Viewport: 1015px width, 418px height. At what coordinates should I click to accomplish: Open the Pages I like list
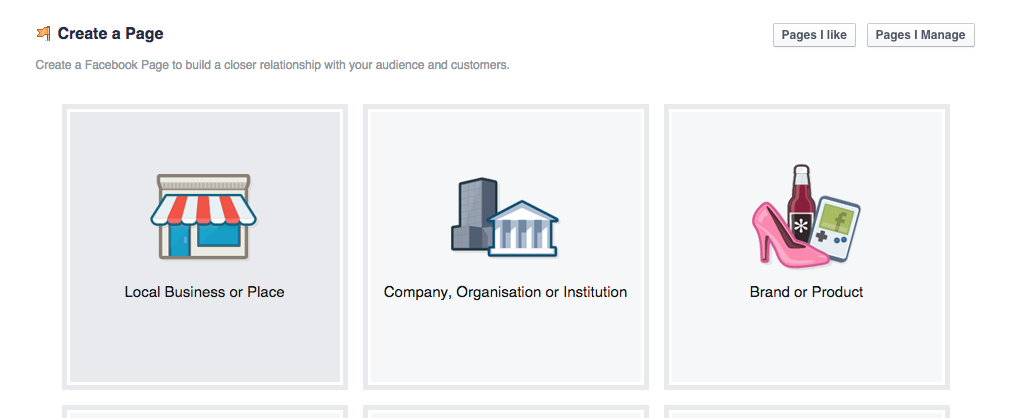814,35
